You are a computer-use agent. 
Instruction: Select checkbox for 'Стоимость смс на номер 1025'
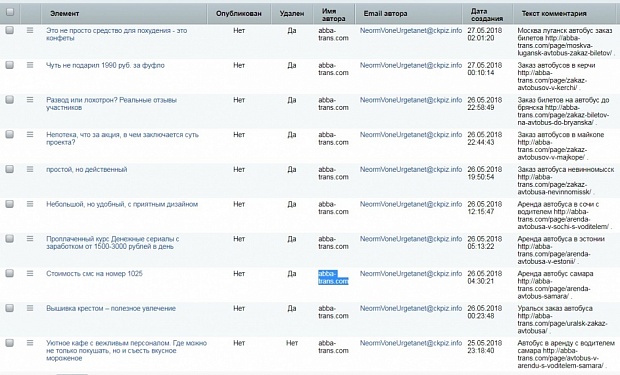pyautogui.click(x=9, y=273)
